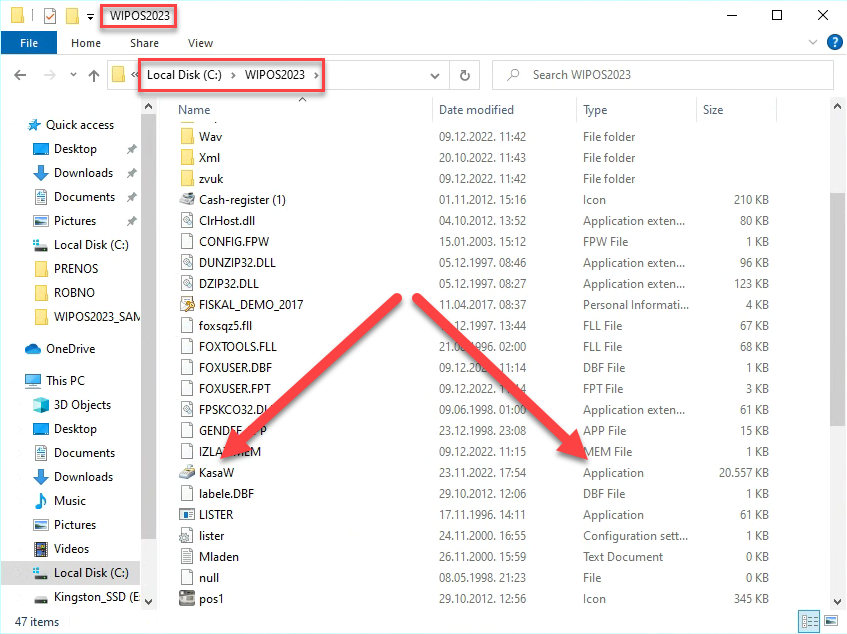Open 3D Objects in navigation pane
This screenshot has height=634, width=847.
(x=82, y=405)
